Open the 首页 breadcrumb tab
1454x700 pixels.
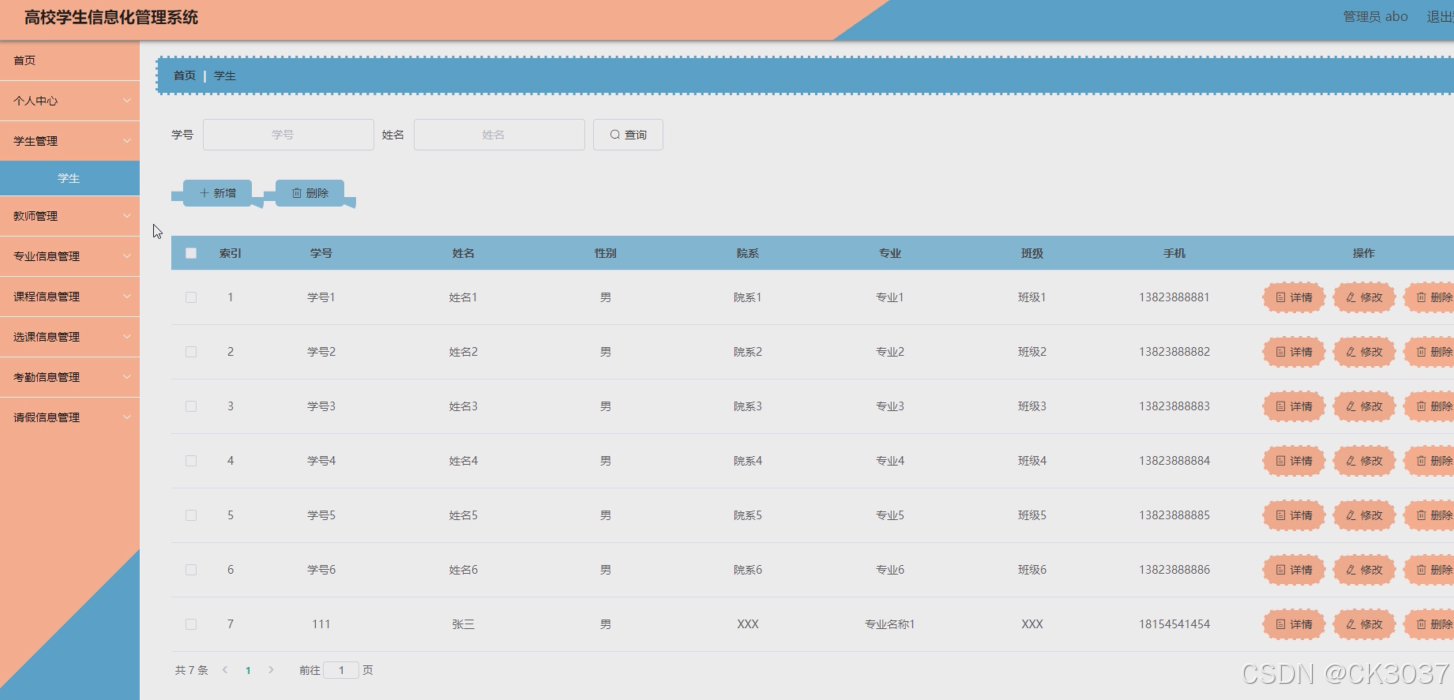pyautogui.click(x=185, y=75)
